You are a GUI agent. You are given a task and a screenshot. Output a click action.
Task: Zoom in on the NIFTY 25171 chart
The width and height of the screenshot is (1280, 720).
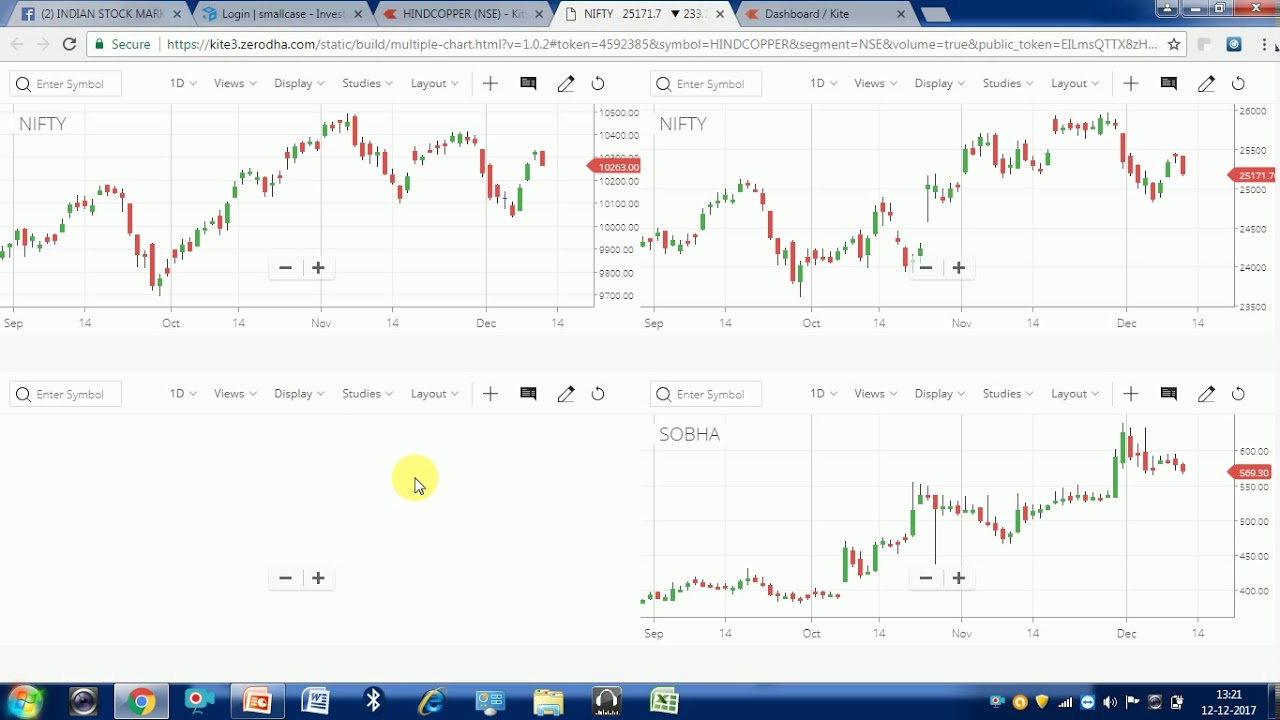[x=958, y=268]
